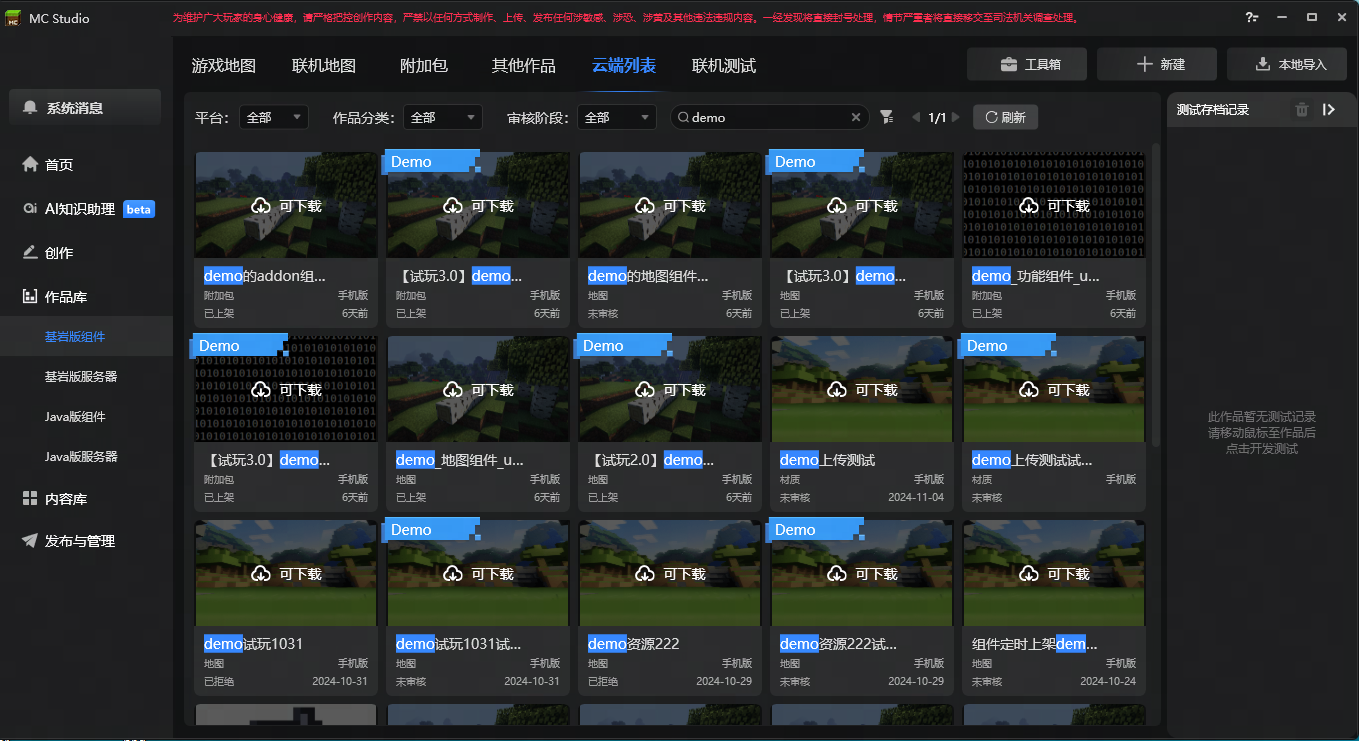Open the 系统消息 notifications button

pos(85,107)
